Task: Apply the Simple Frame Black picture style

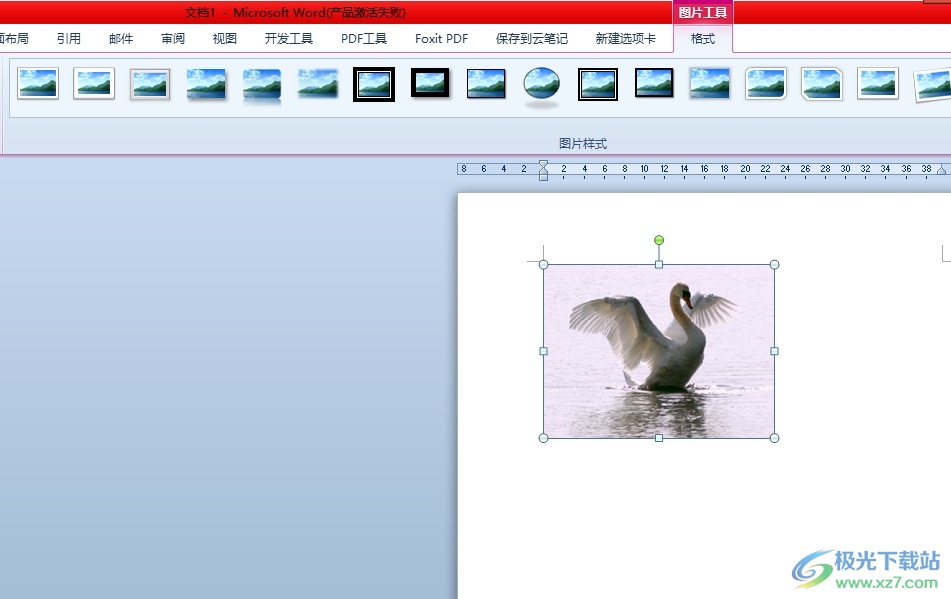Action: tap(486, 84)
